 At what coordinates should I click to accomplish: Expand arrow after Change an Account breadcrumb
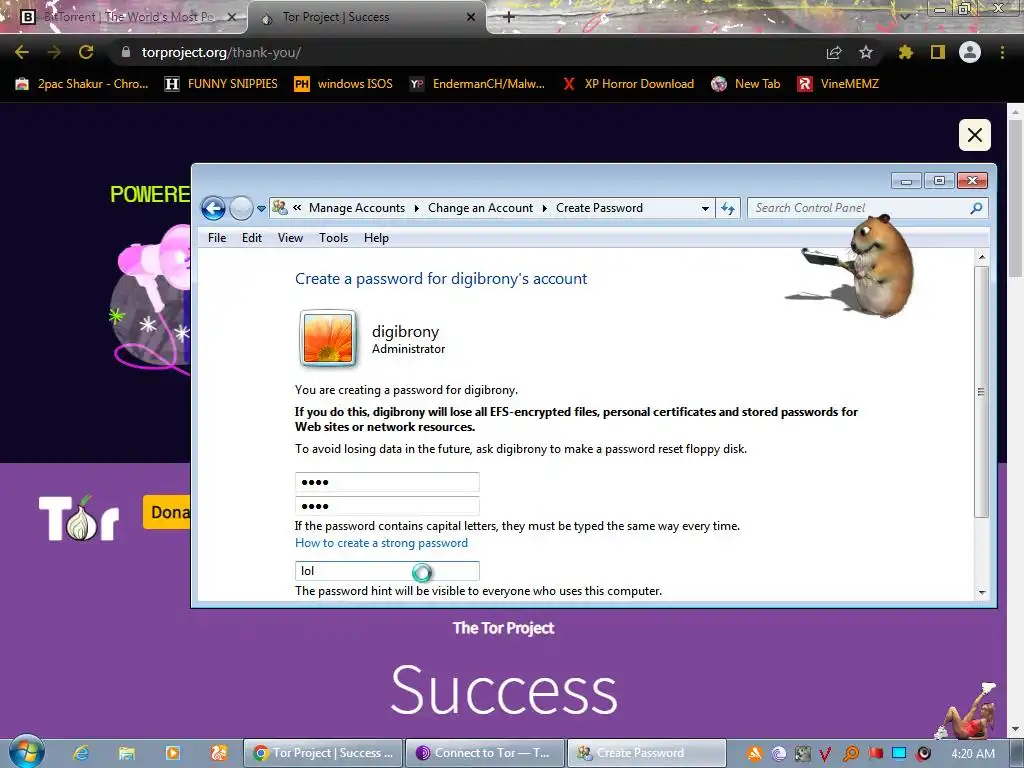(545, 208)
